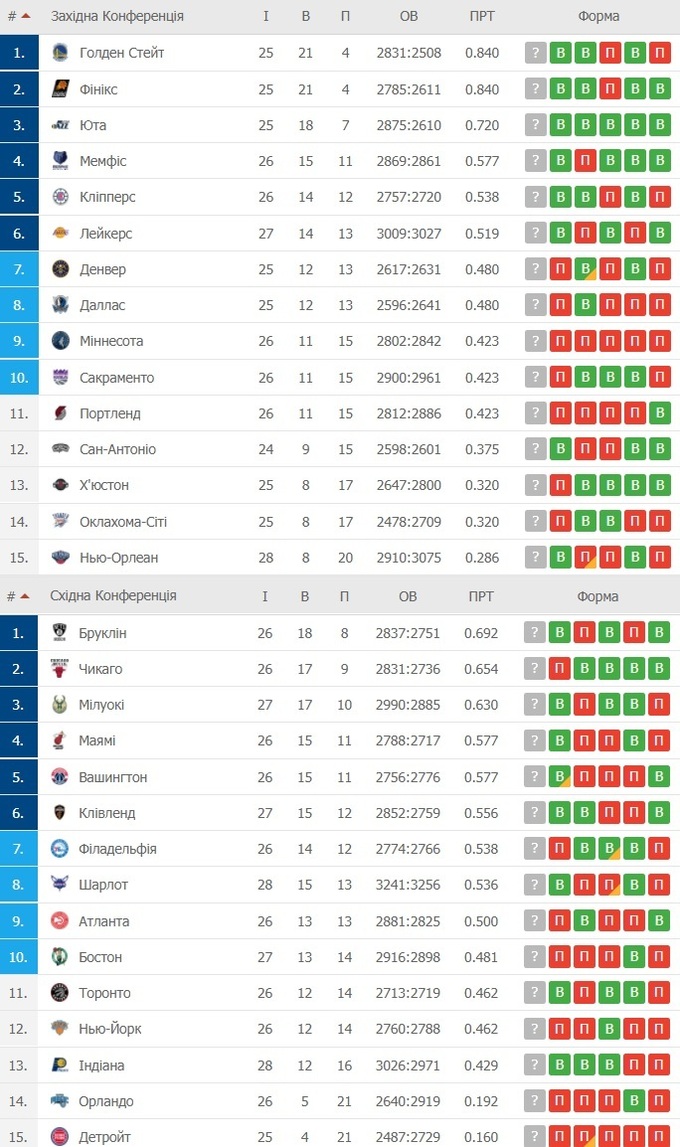680x1147 pixels.
Task: Open the Юта team link
Action: tap(93, 125)
